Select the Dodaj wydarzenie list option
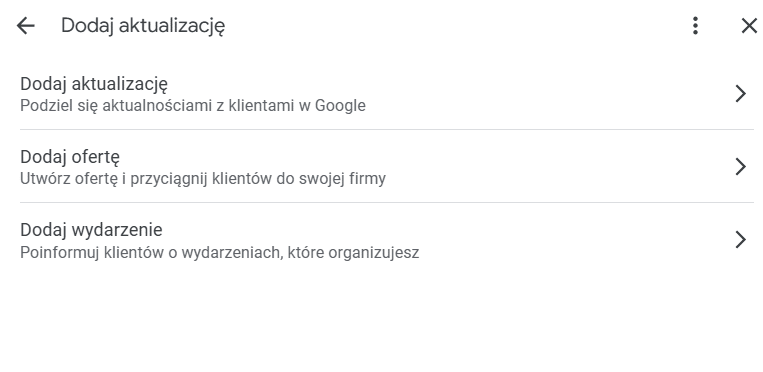The image size is (763, 372). (386, 240)
